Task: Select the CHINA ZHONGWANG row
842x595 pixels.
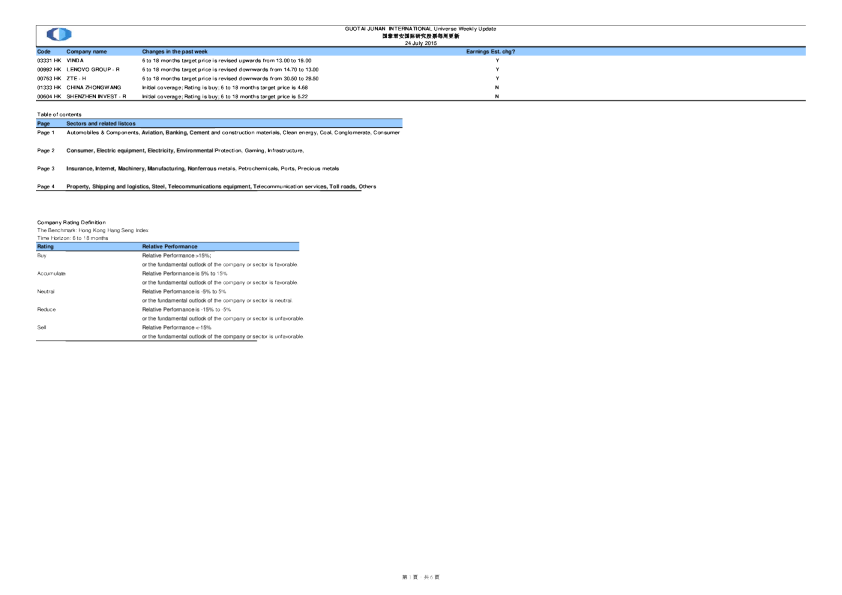Action: coord(94,88)
